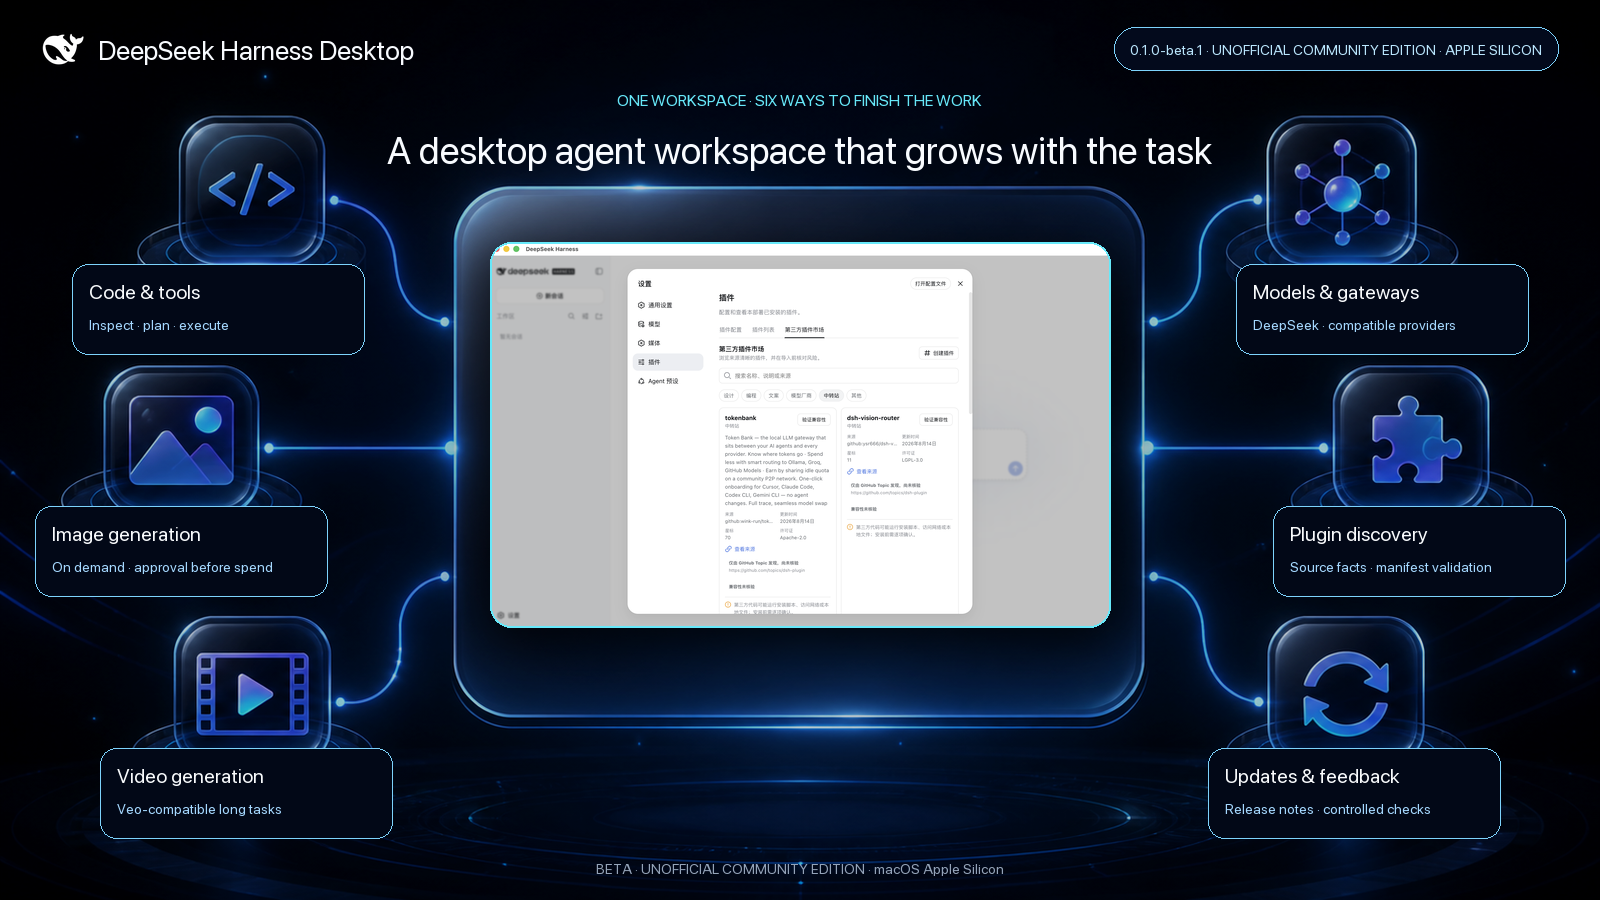Screen dimensions: 1600x900
Task: Filter plugins by 其他 chip
Action: point(856,396)
